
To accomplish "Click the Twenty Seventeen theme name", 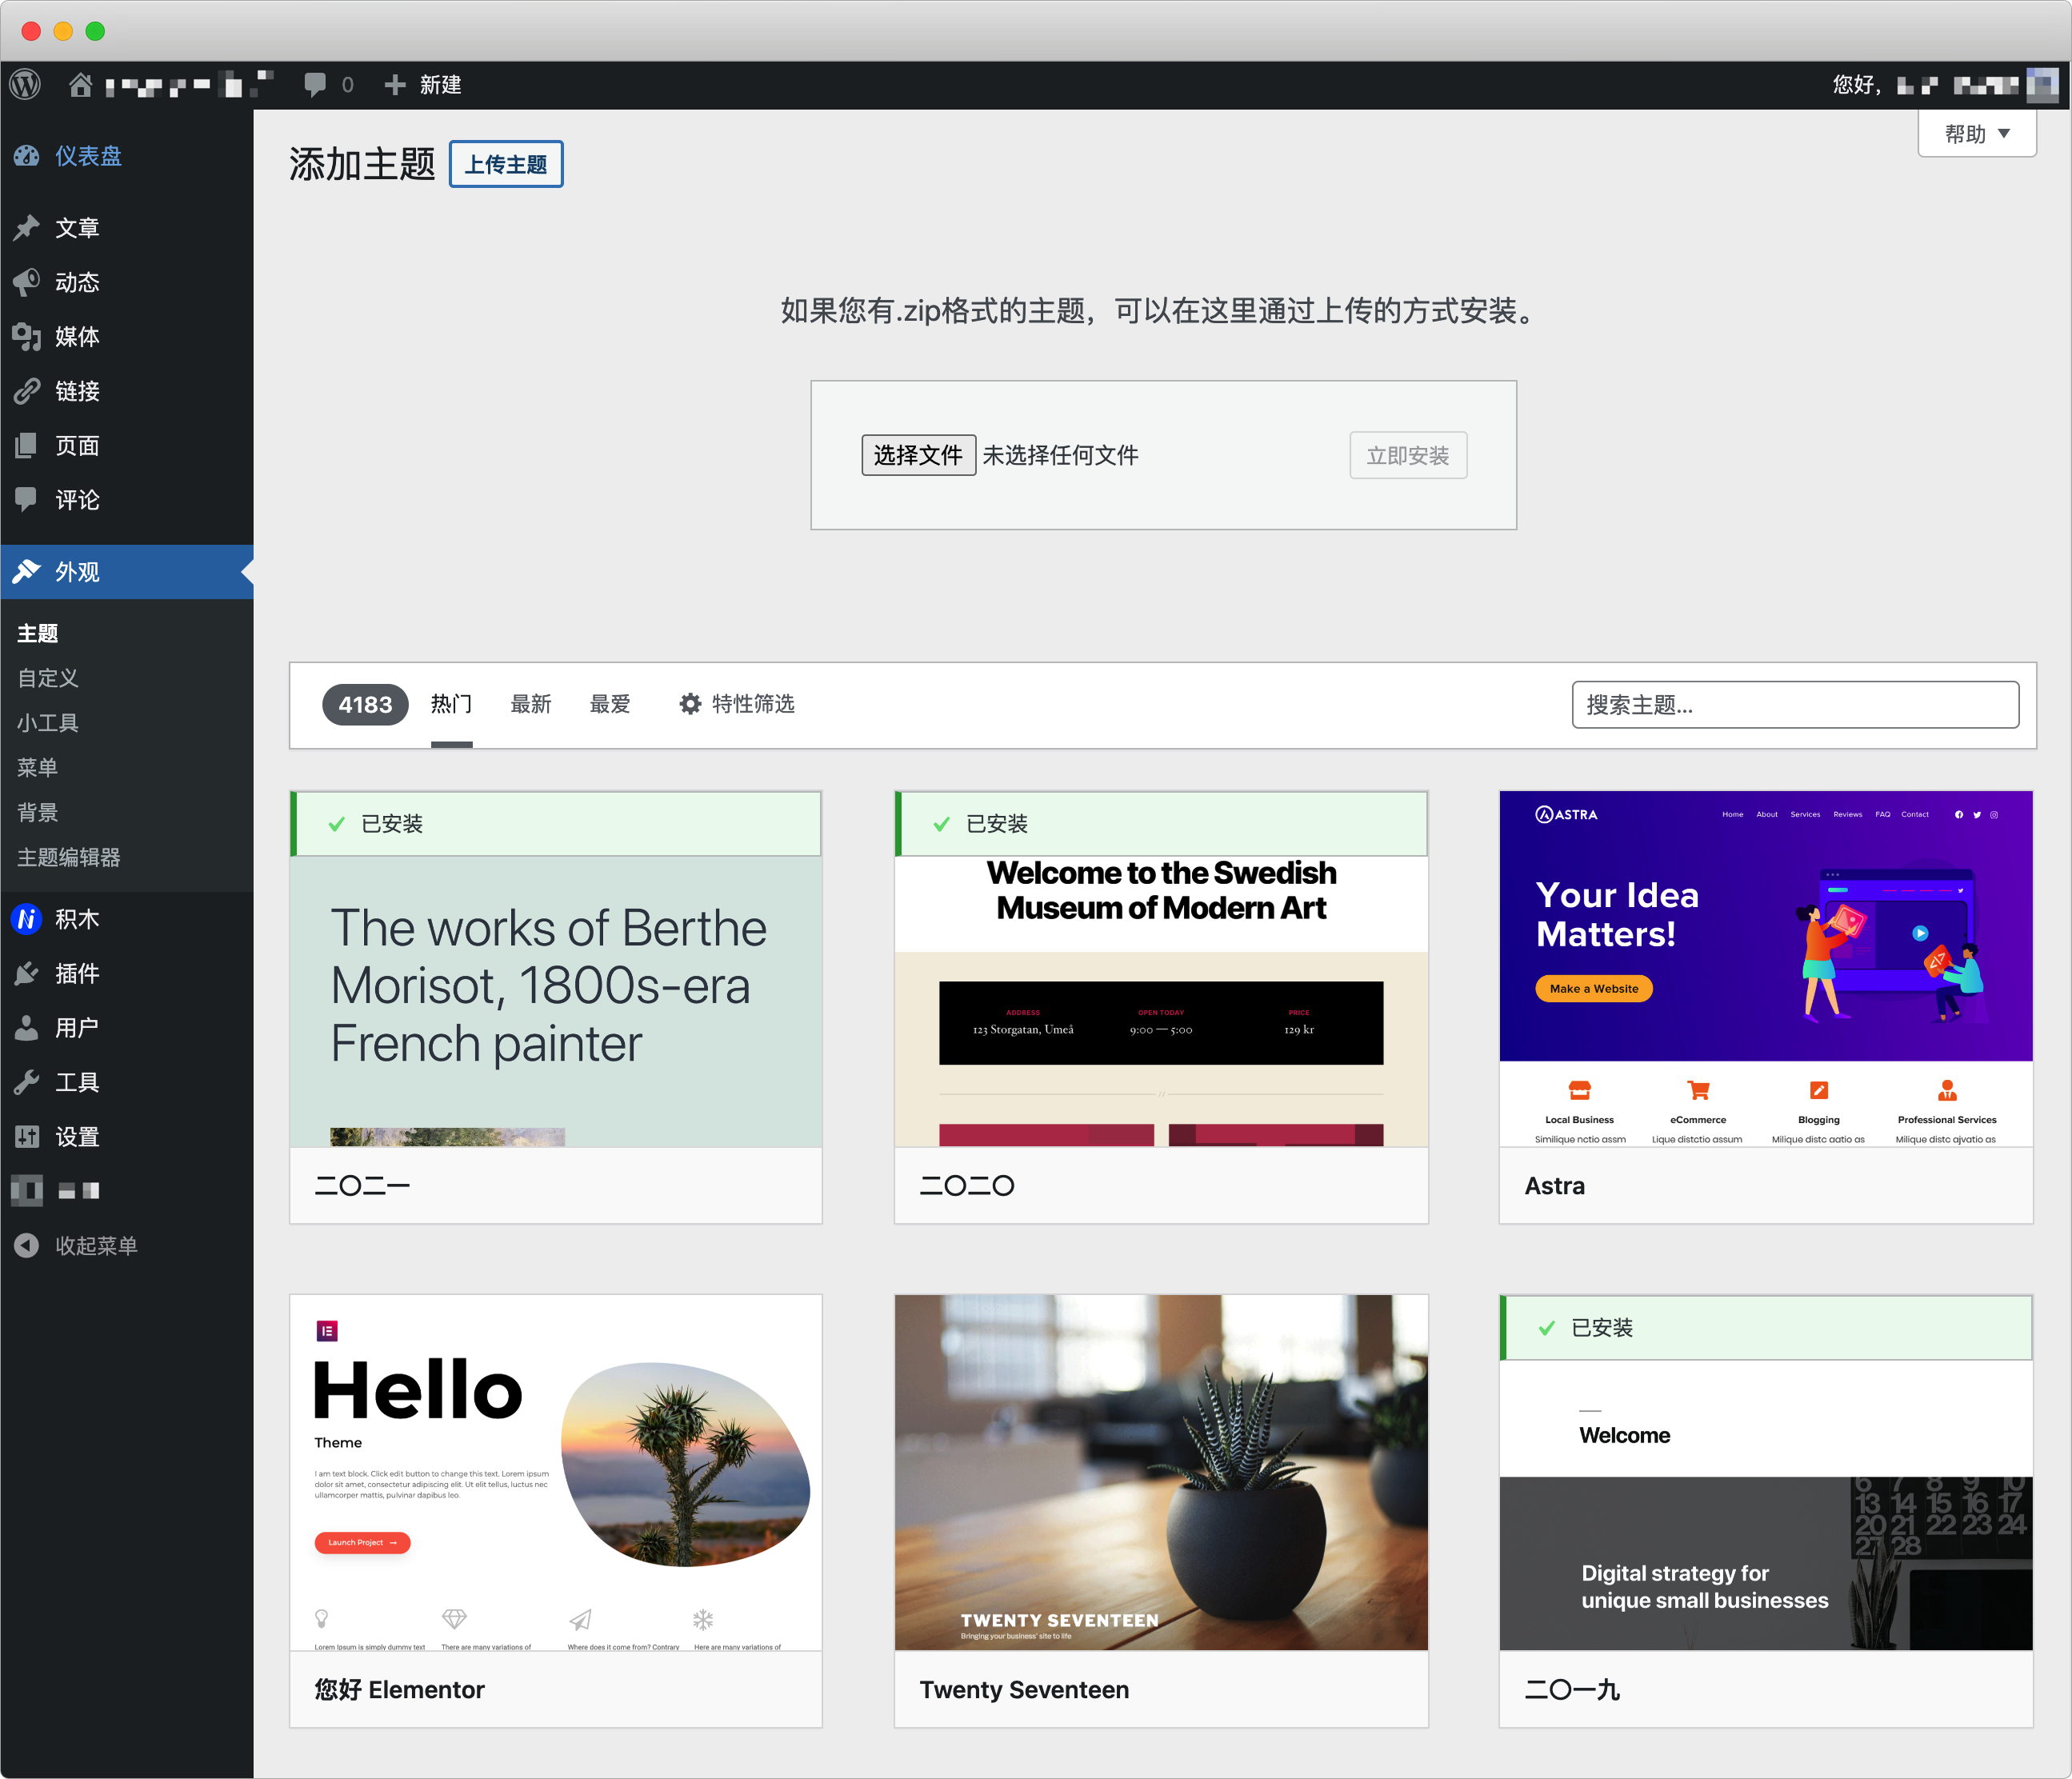I will click(1024, 1690).
